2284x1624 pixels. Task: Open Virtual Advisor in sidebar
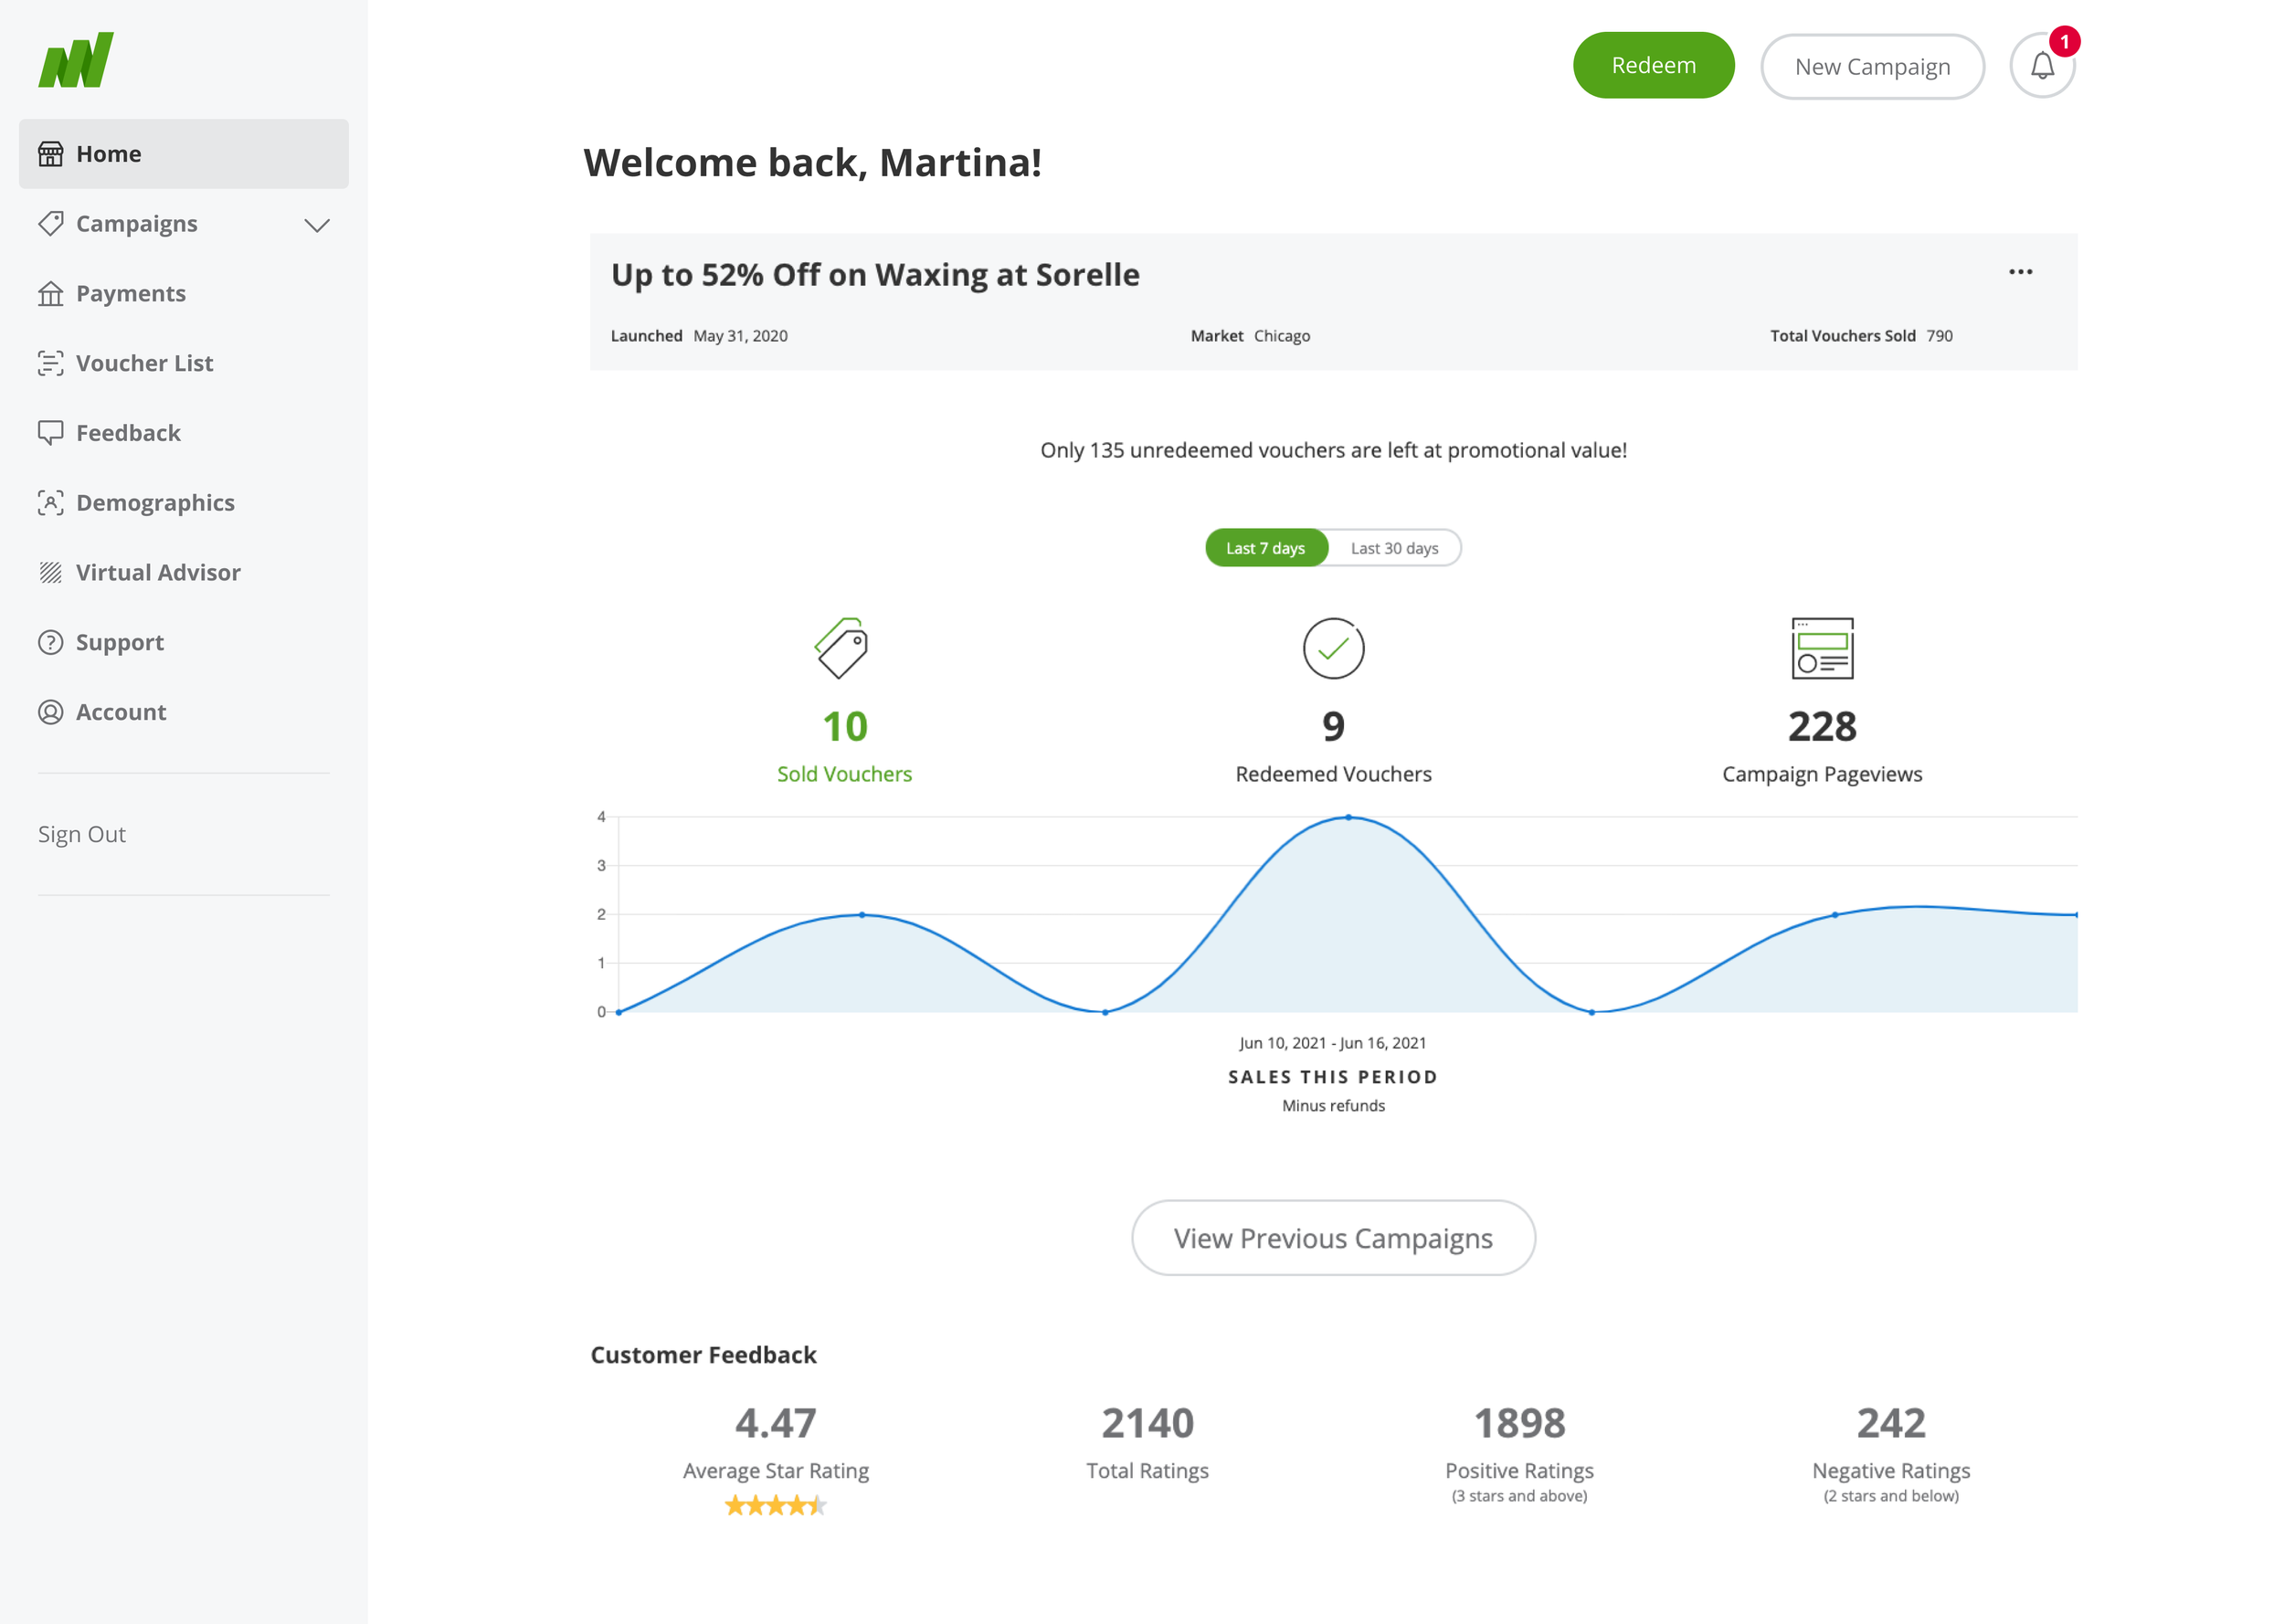pyautogui.click(x=158, y=572)
